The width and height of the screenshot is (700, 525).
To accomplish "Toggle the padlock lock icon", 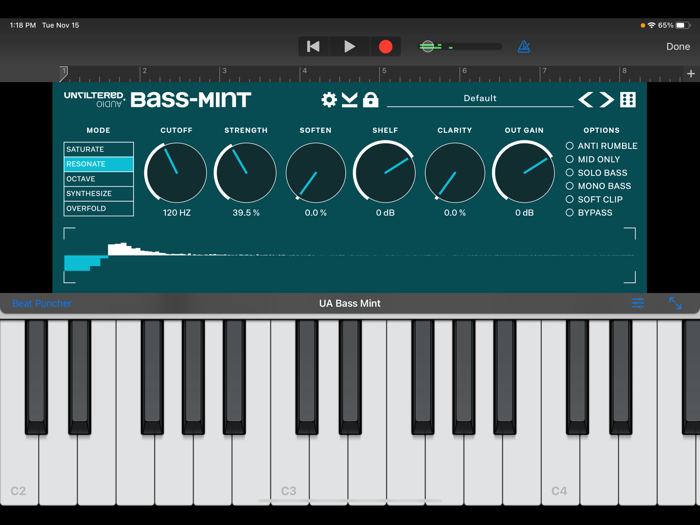I will pyautogui.click(x=371, y=100).
